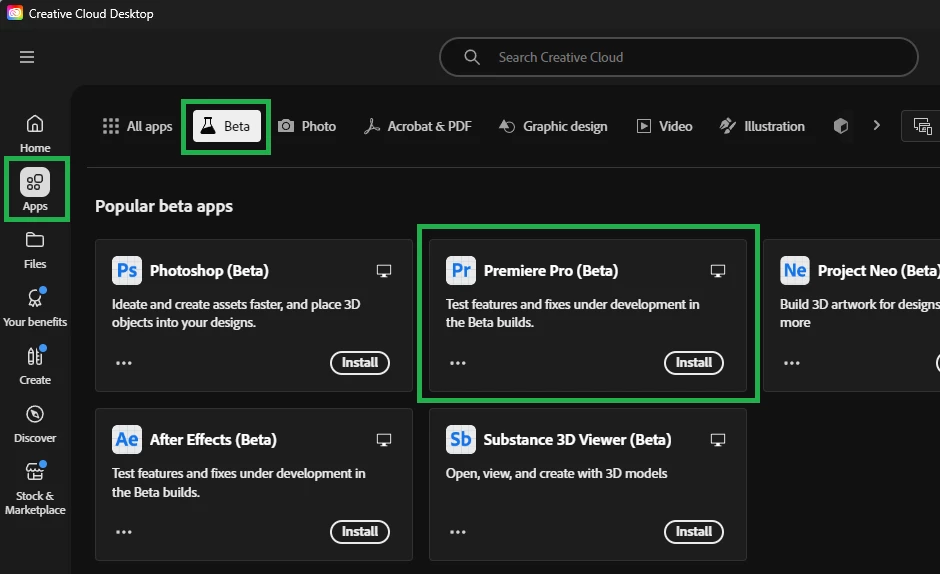The image size is (940, 574).
Task: Select the Video tab
Action: click(x=664, y=126)
